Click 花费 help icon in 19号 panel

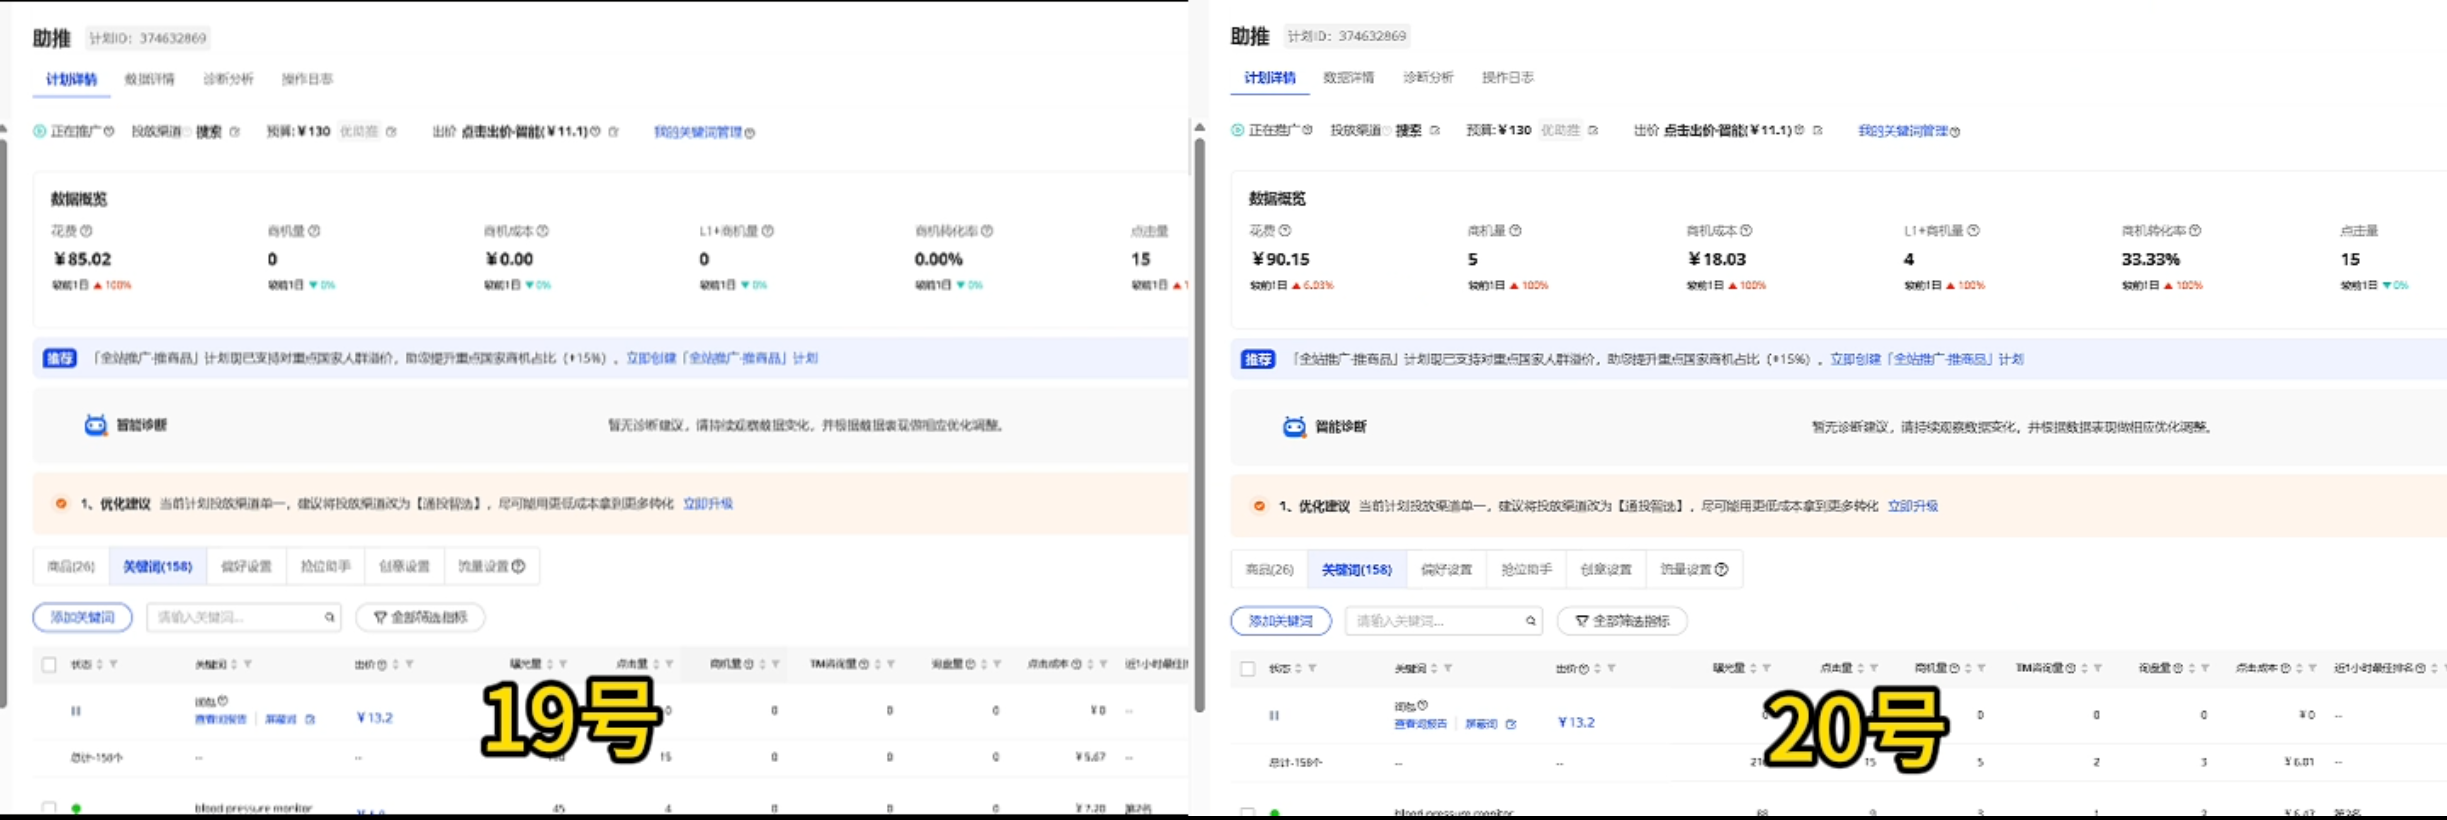tap(86, 231)
